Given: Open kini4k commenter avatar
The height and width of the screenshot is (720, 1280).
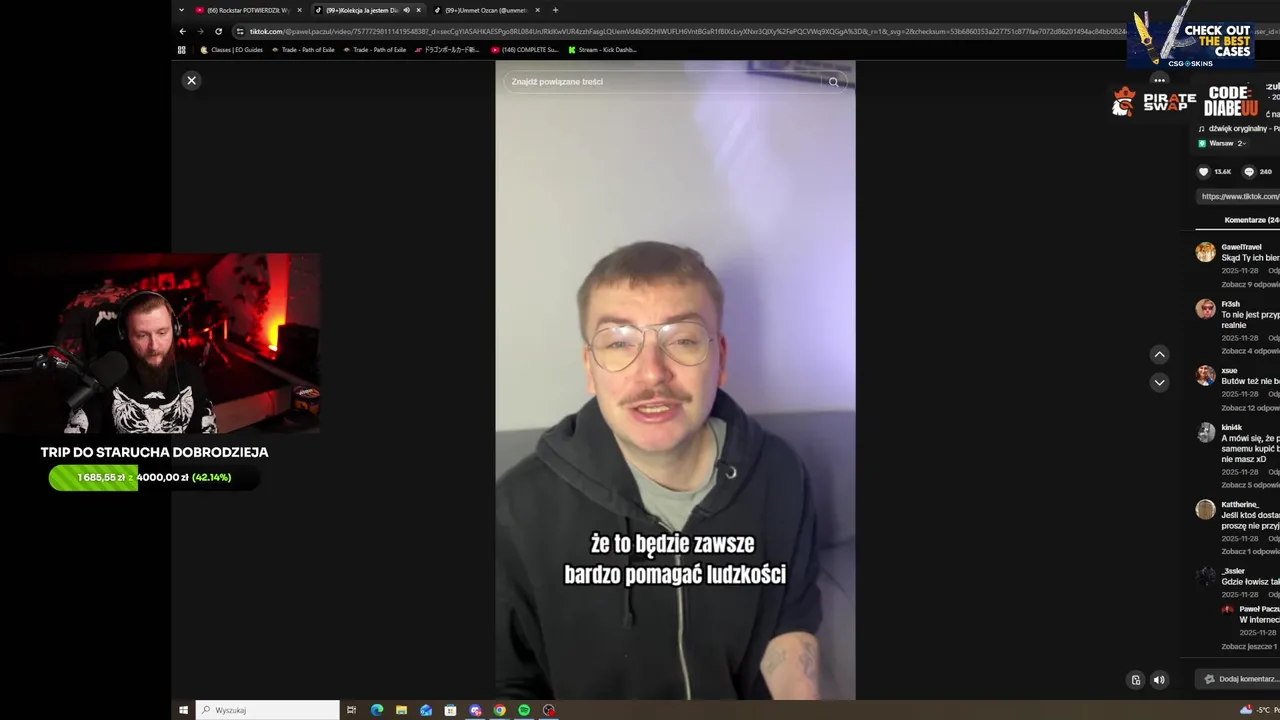Looking at the screenshot, I should click(1206, 432).
